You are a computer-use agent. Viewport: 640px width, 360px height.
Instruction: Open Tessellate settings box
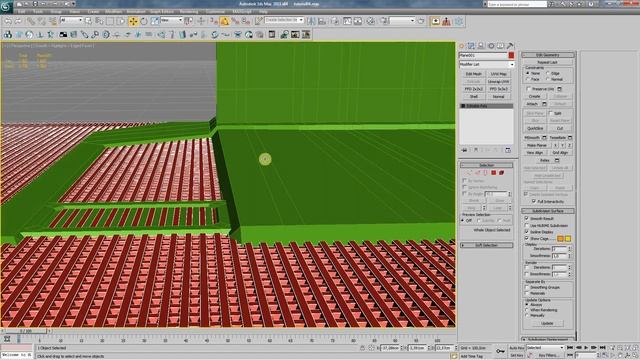tap(570, 138)
